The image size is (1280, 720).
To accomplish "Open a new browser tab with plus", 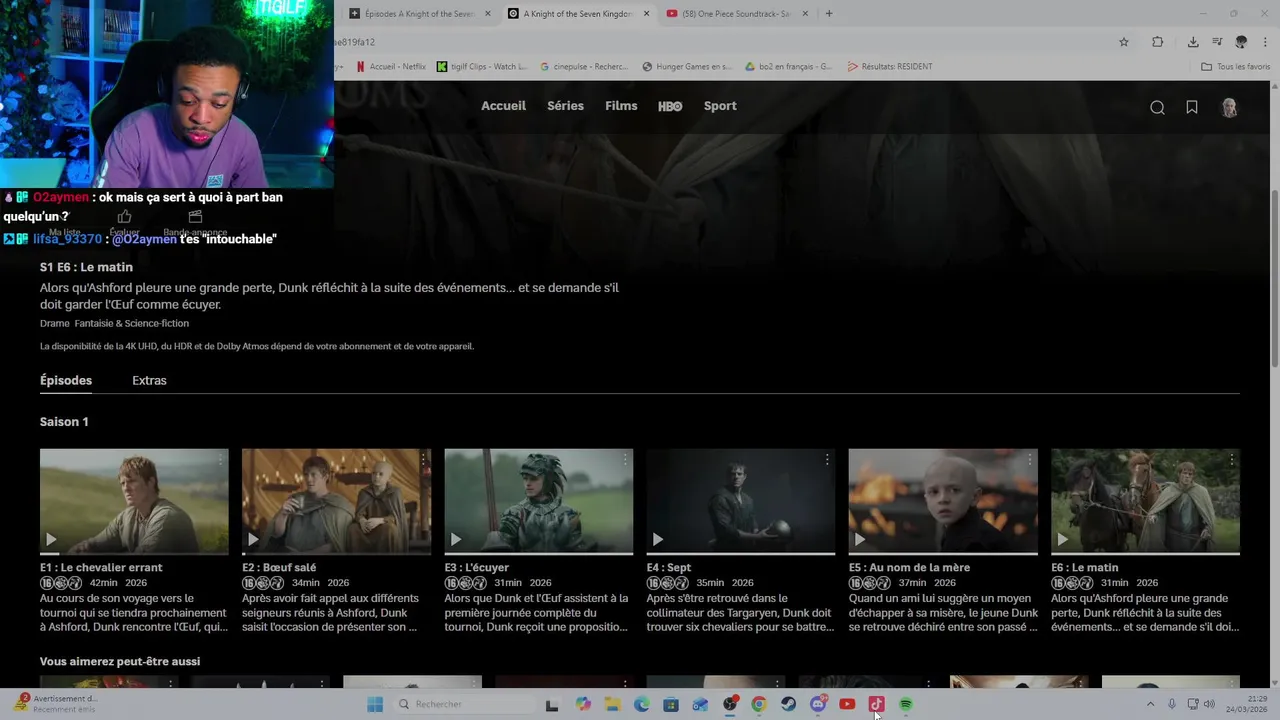I will tap(829, 14).
